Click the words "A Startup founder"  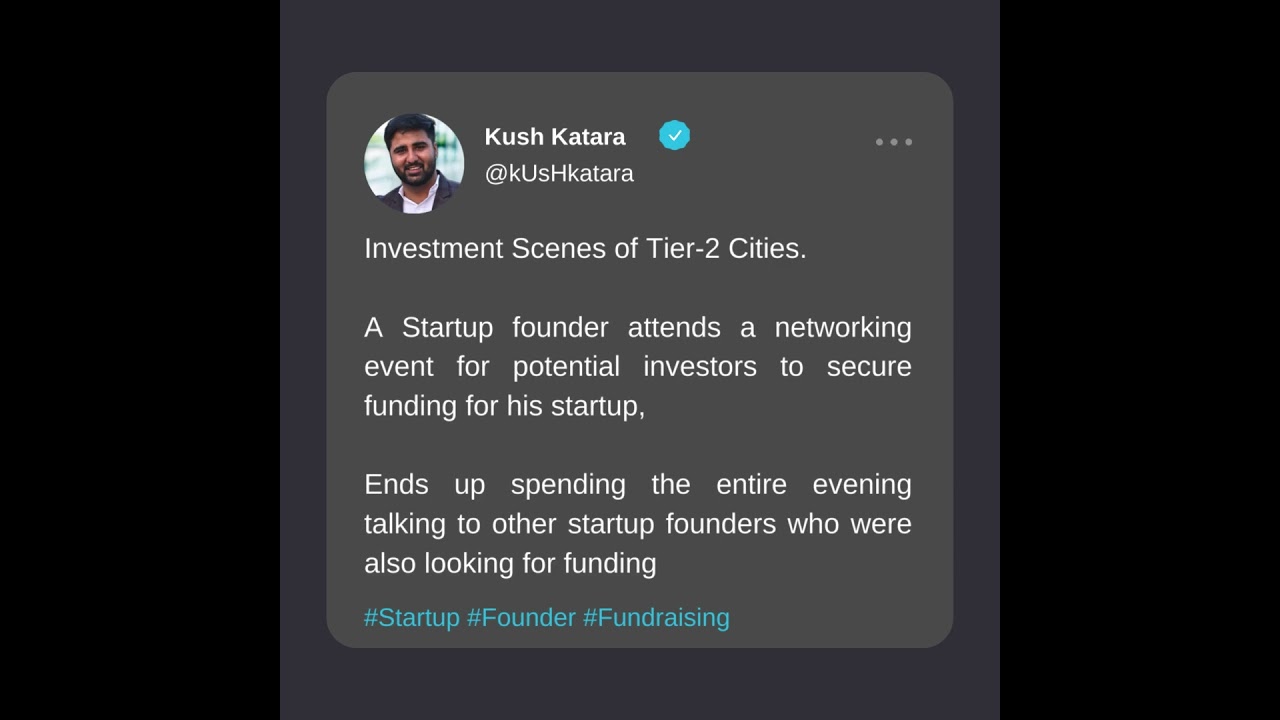[x=486, y=328]
